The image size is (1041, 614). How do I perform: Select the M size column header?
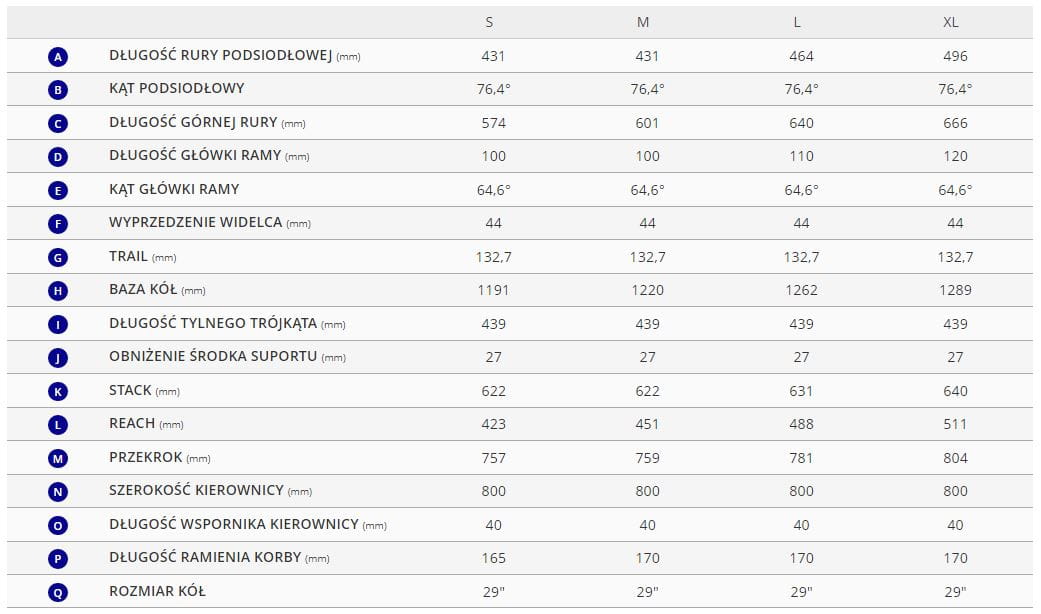pyautogui.click(x=643, y=22)
